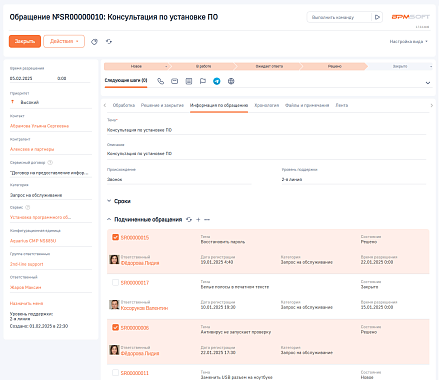The height and width of the screenshot is (380, 439).
Task: Add a subordinate case with plus icon
Action: (x=198, y=219)
